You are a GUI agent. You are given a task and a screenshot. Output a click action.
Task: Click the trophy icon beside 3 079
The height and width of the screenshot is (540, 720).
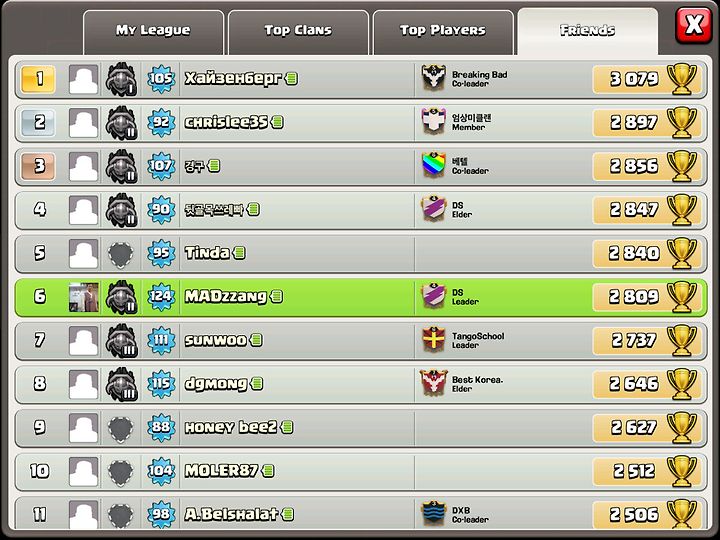pos(681,79)
